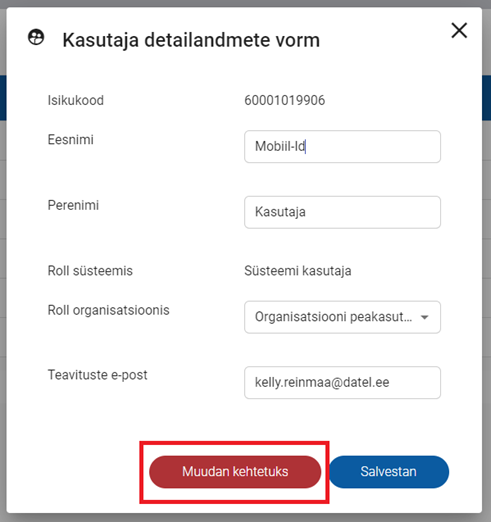Click the Roll organisatsioonis label
Image resolution: width=491 pixels, height=522 pixels.
(x=109, y=310)
